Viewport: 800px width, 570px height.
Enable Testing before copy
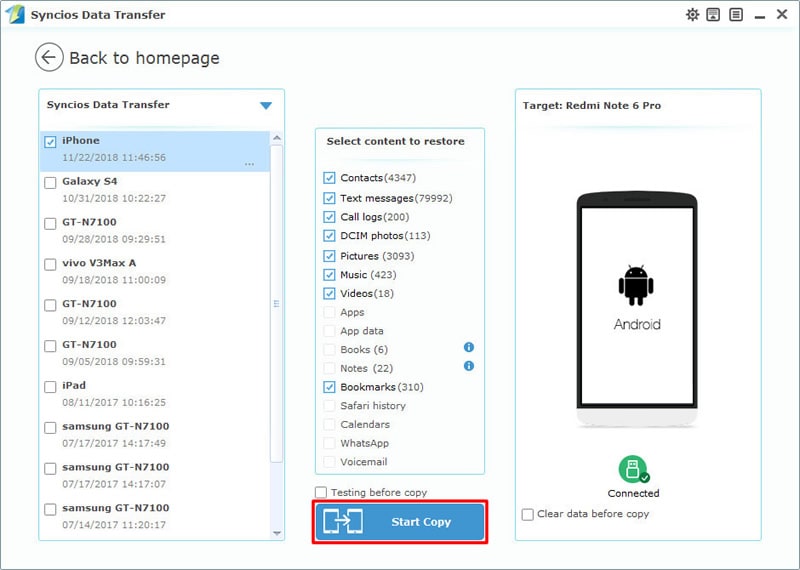pos(320,492)
